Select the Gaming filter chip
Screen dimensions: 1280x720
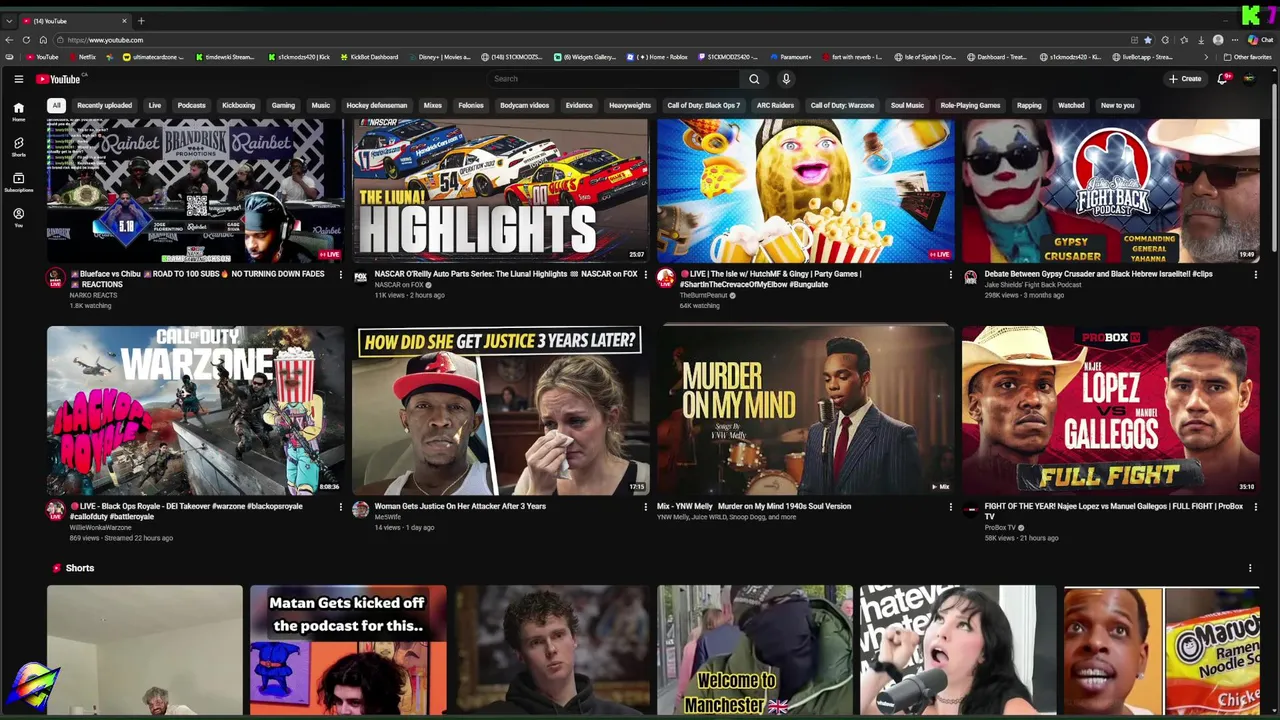[283, 105]
